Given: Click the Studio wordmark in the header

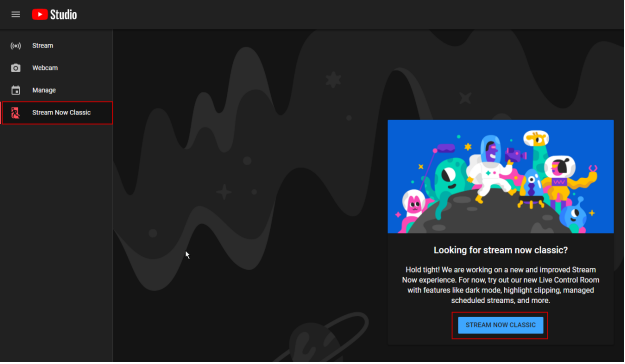Looking at the screenshot, I should click(x=63, y=15).
